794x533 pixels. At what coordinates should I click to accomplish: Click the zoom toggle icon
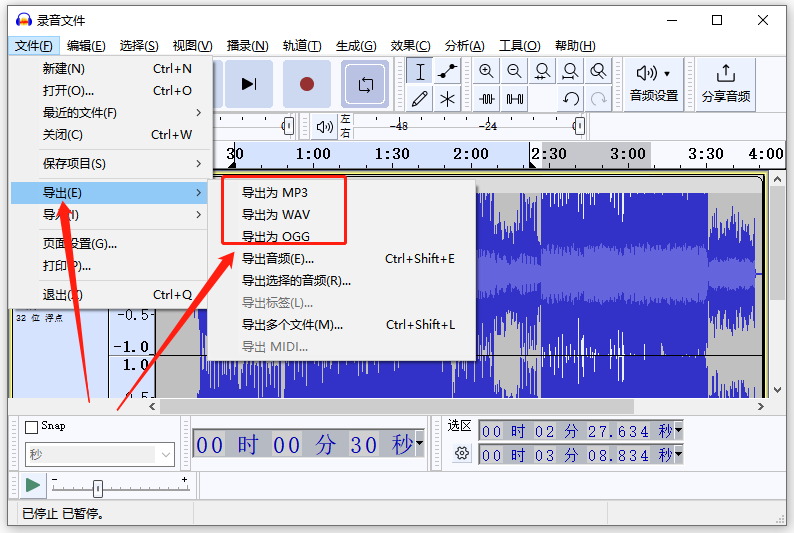[x=598, y=71]
